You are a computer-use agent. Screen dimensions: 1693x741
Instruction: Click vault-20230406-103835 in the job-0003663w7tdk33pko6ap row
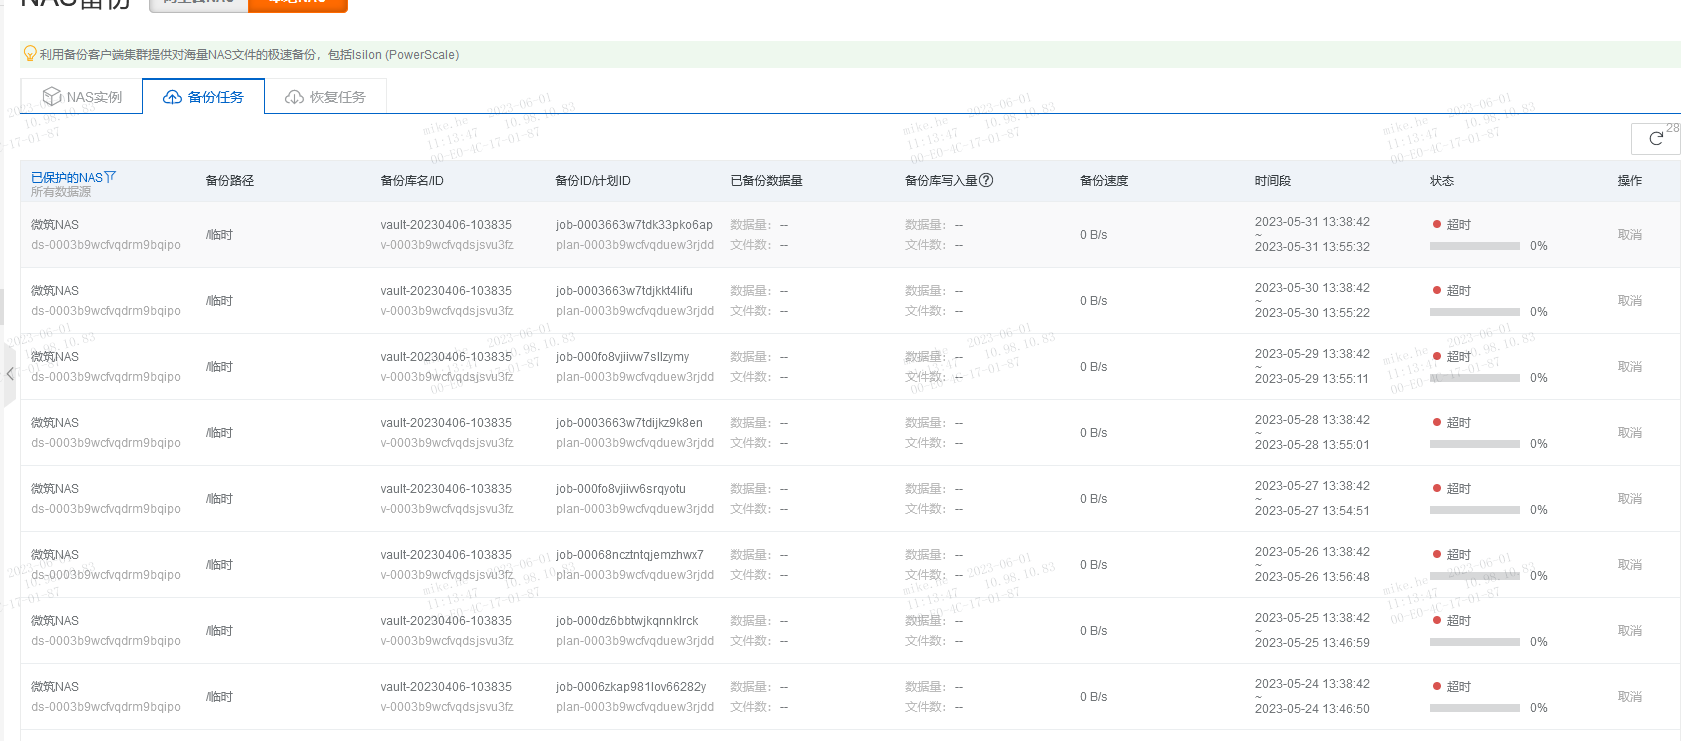446,225
